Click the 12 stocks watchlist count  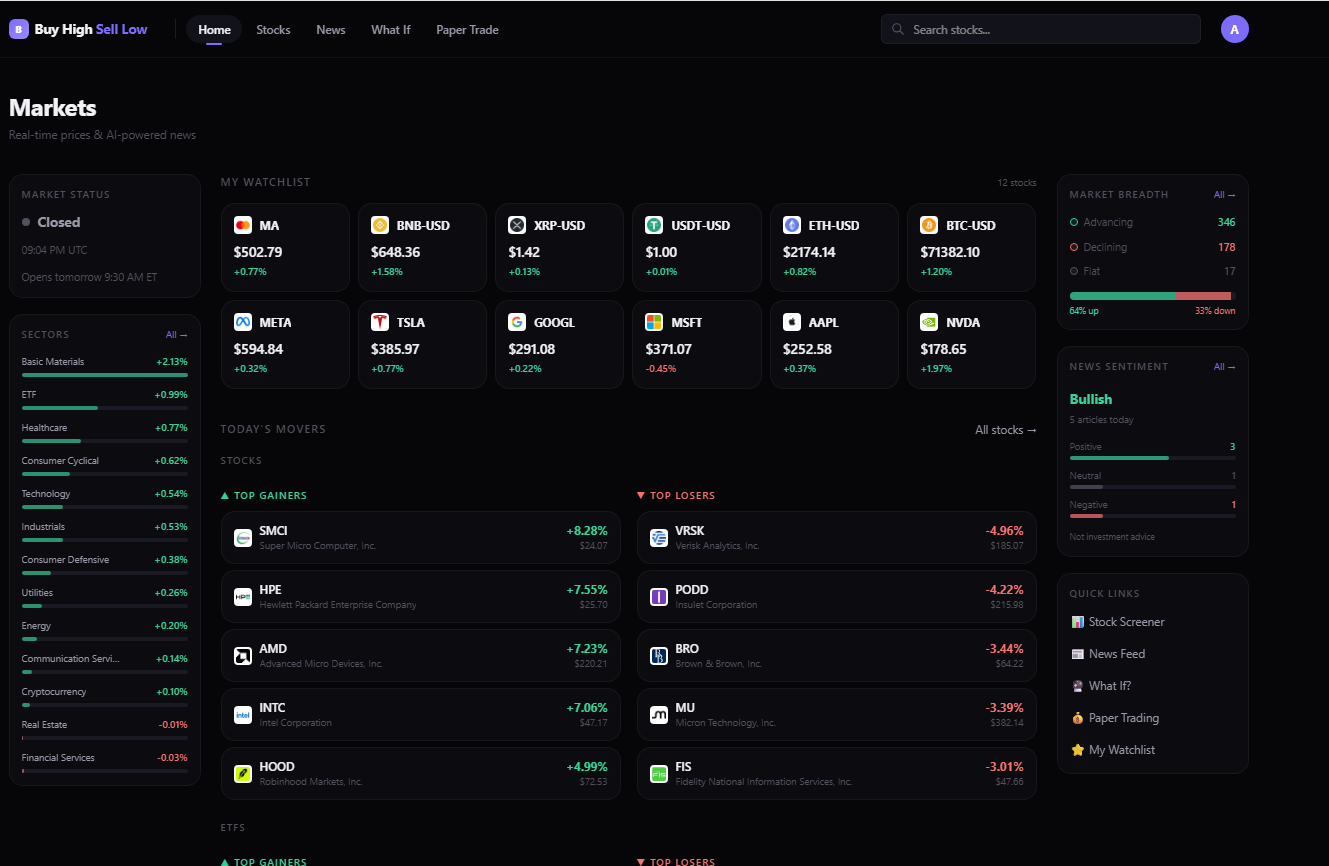[x=1017, y=183]
